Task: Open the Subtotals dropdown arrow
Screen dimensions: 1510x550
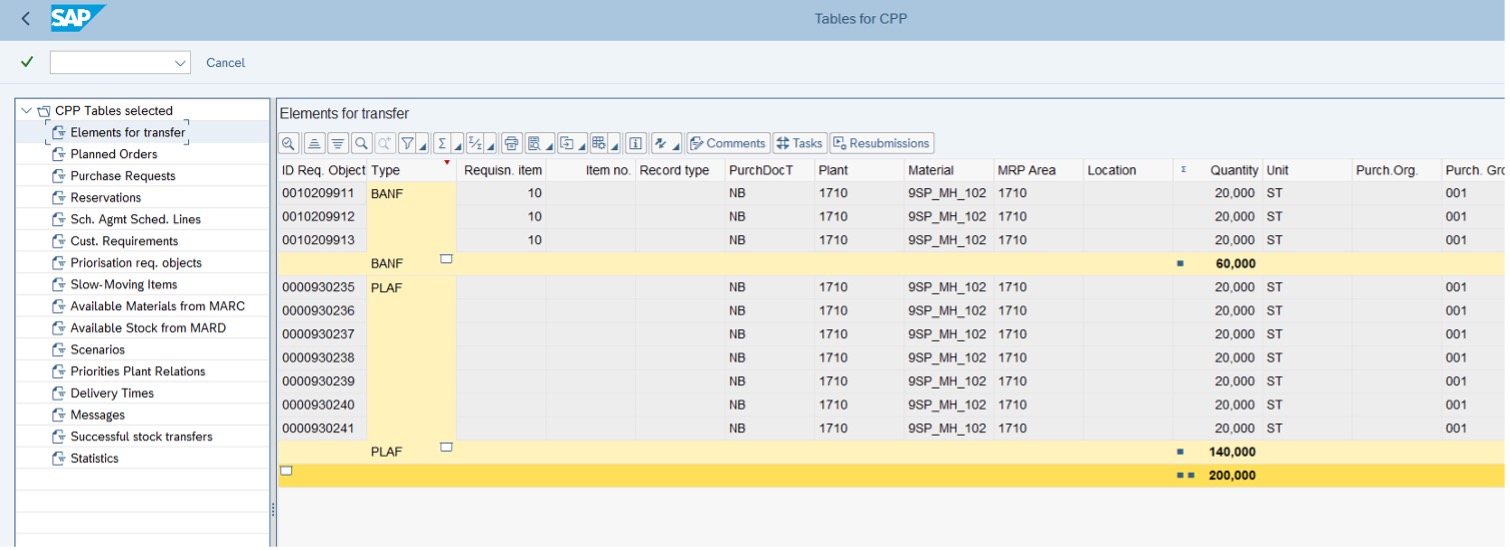Action: click(x=491, y=145)
